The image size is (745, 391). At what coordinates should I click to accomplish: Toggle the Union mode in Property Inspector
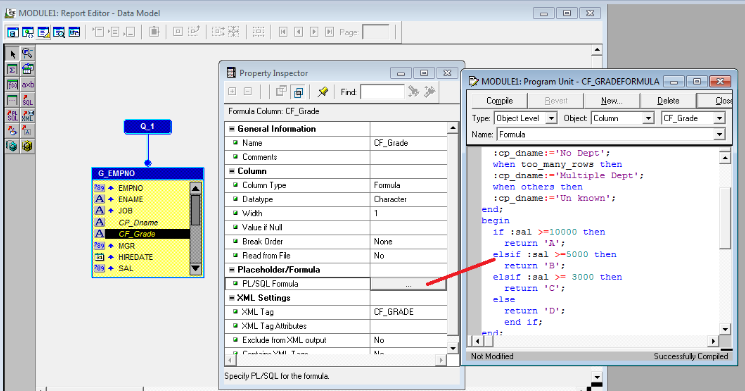coord(282,92)
